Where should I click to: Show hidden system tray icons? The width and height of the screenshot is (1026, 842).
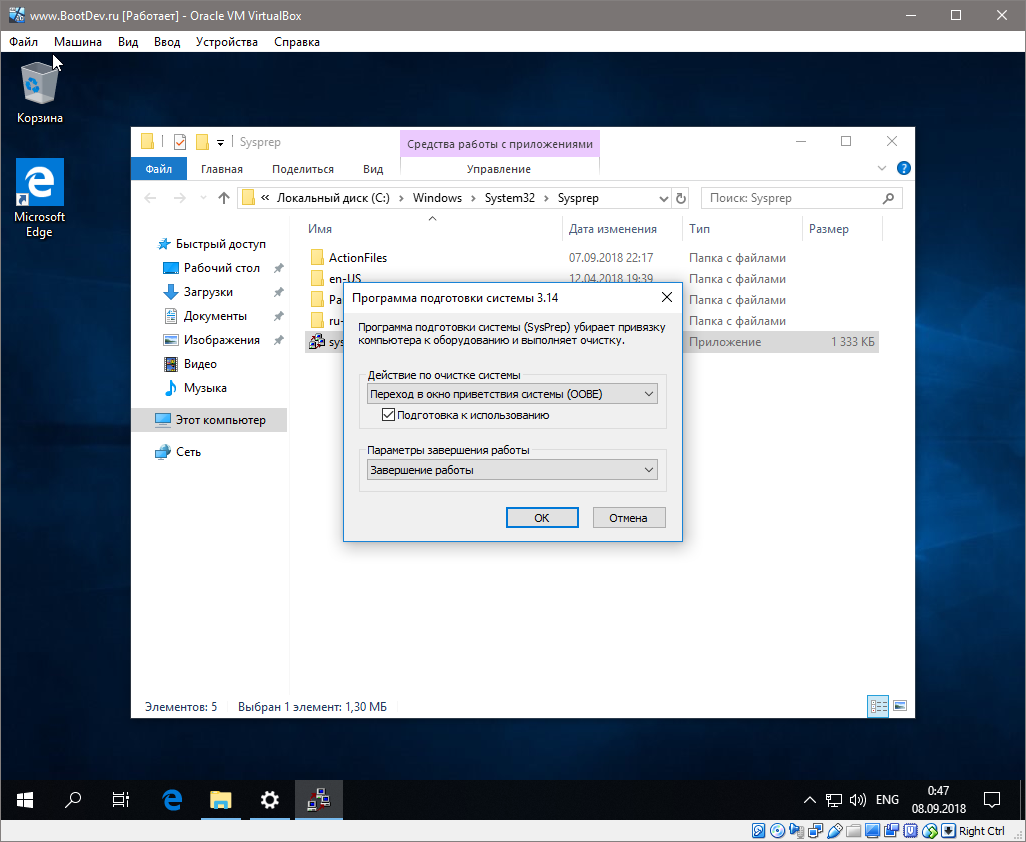pos(809,799)
